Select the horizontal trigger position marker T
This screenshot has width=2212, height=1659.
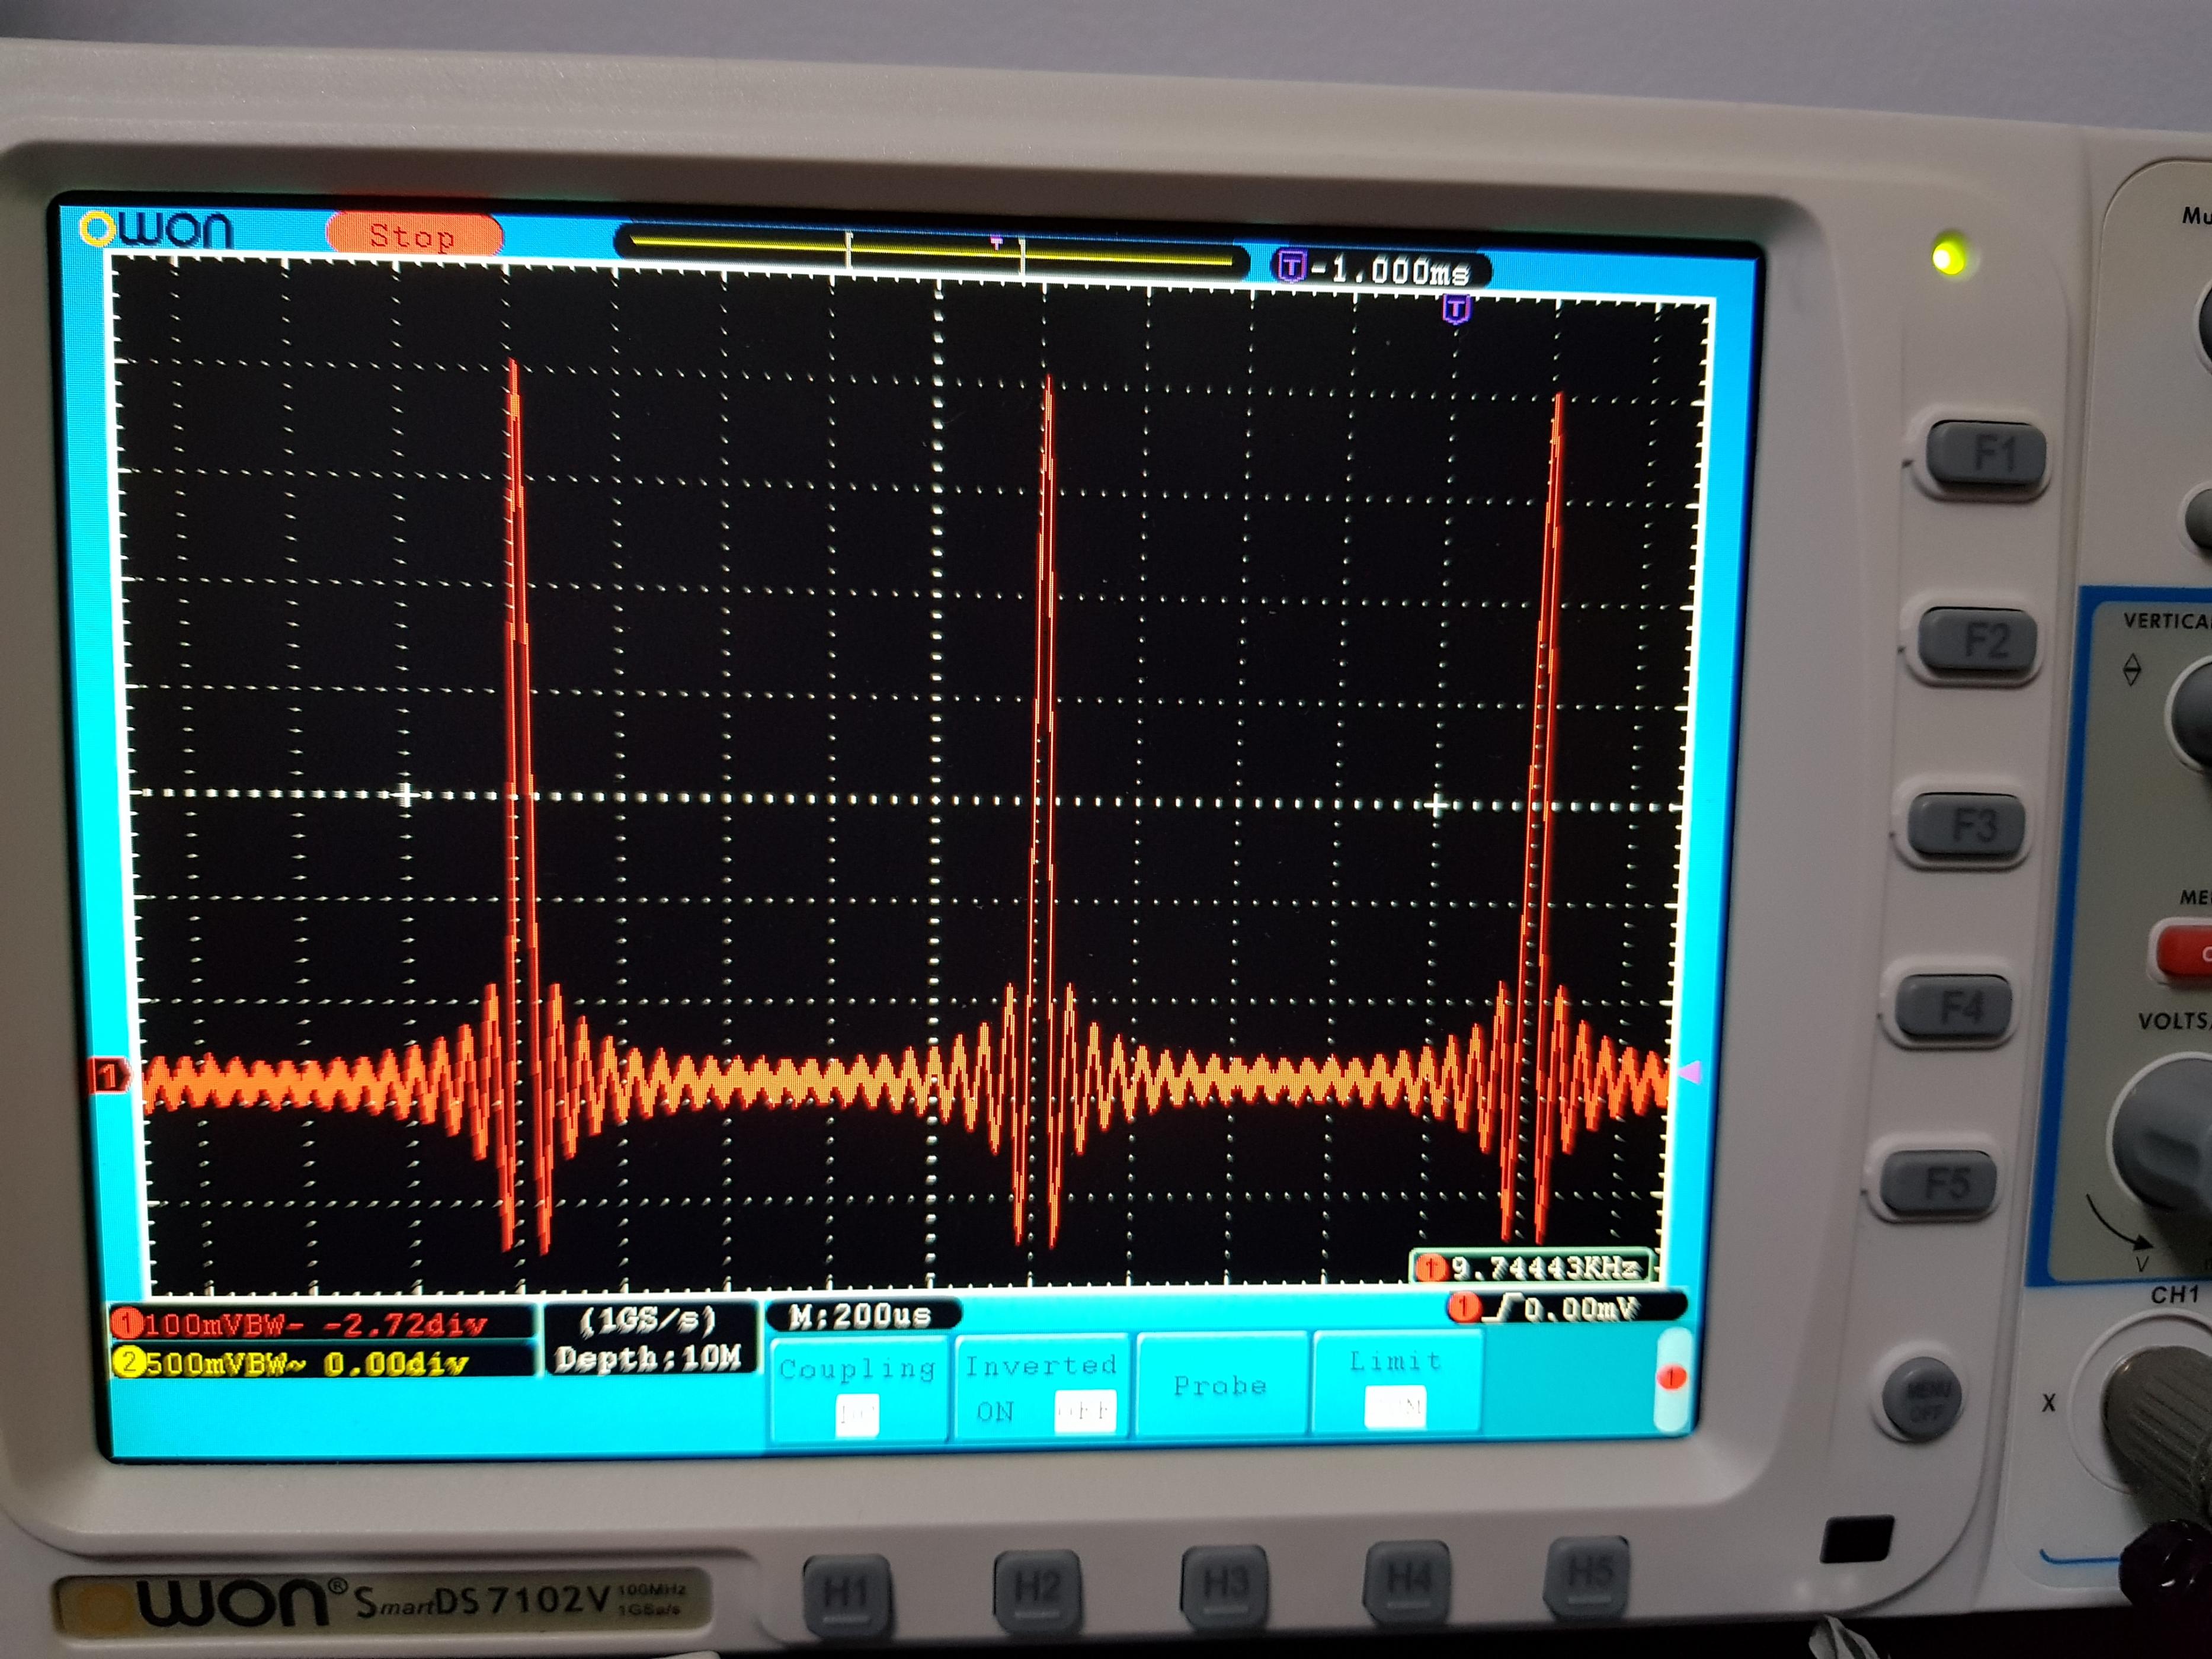pyautogui.click(x=1456, y=310)
